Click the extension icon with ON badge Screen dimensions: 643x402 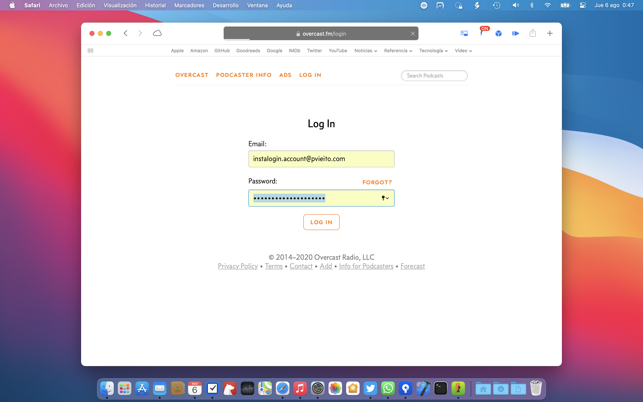pos(482,32)
